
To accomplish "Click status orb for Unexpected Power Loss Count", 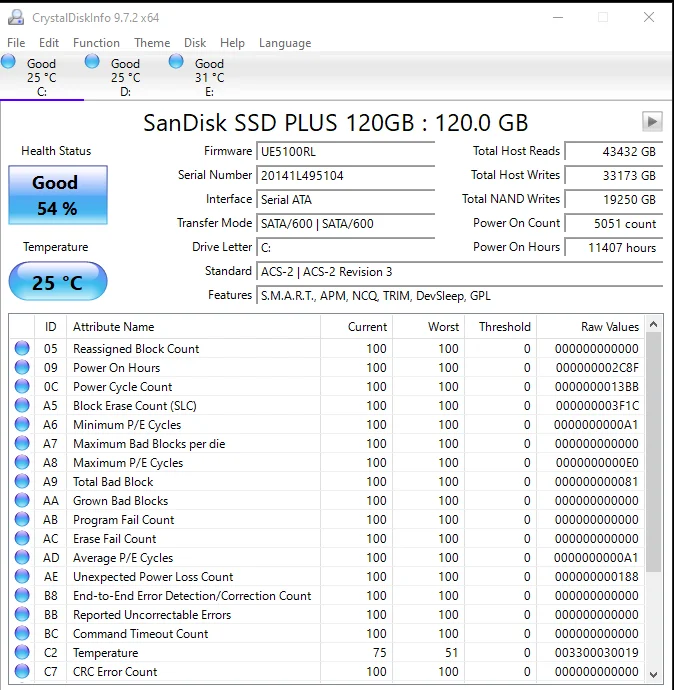I will coord(22,577).
